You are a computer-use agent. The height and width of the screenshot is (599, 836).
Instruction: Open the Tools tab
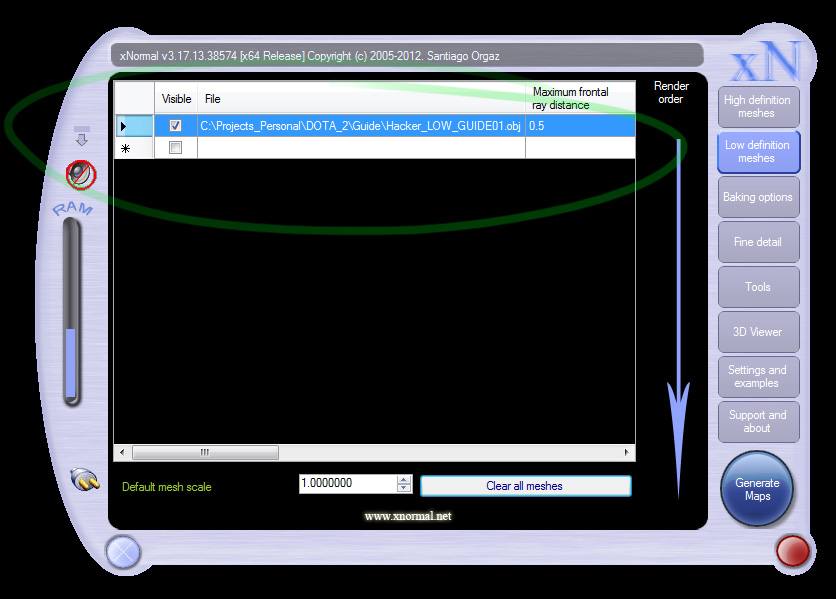pos(758,287)
